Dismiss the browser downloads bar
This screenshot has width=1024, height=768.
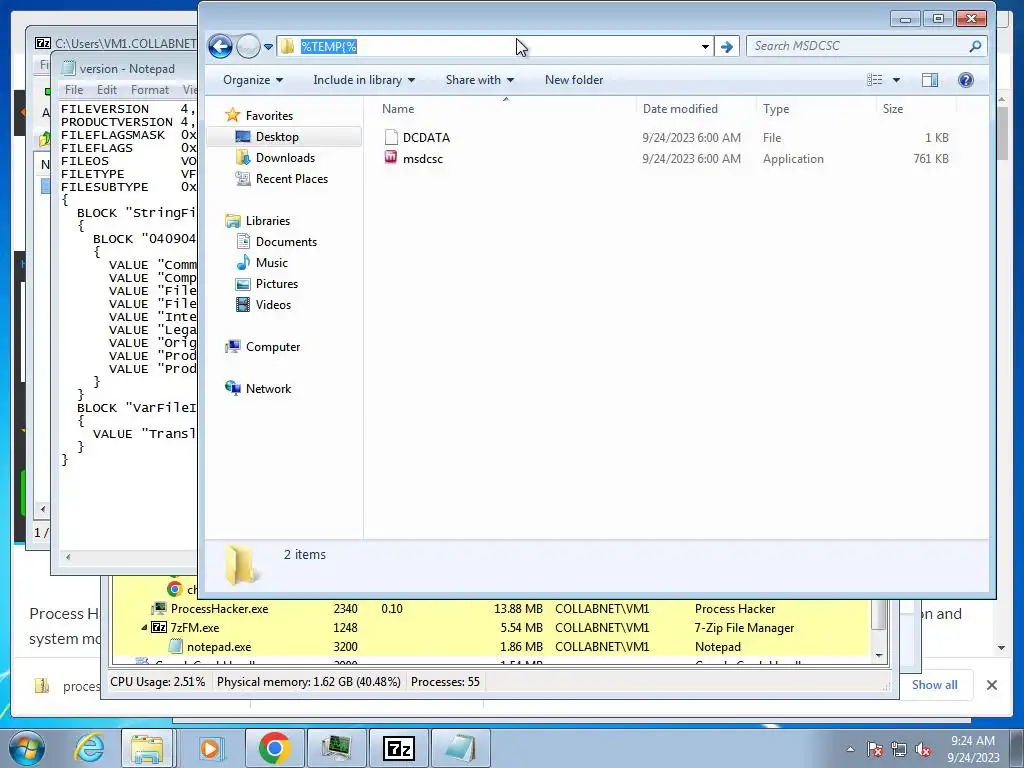(x=991, y=685)
